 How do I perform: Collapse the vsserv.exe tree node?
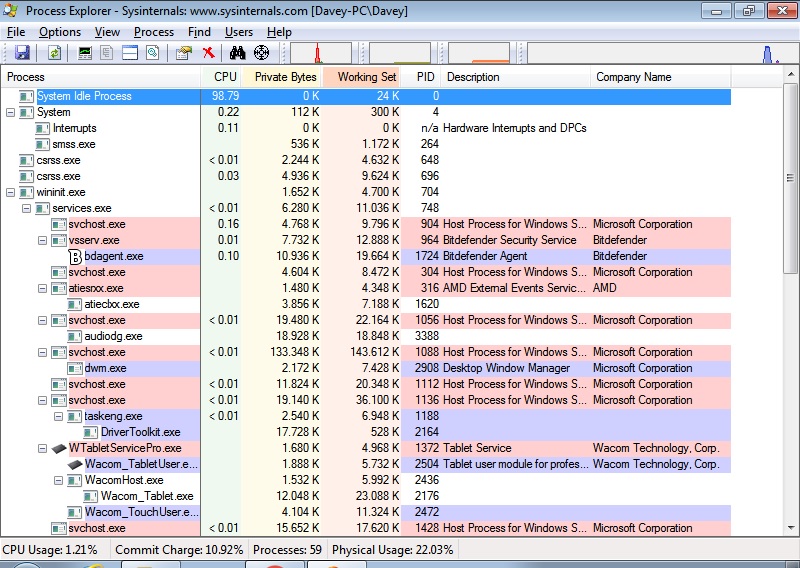point(43,240)
